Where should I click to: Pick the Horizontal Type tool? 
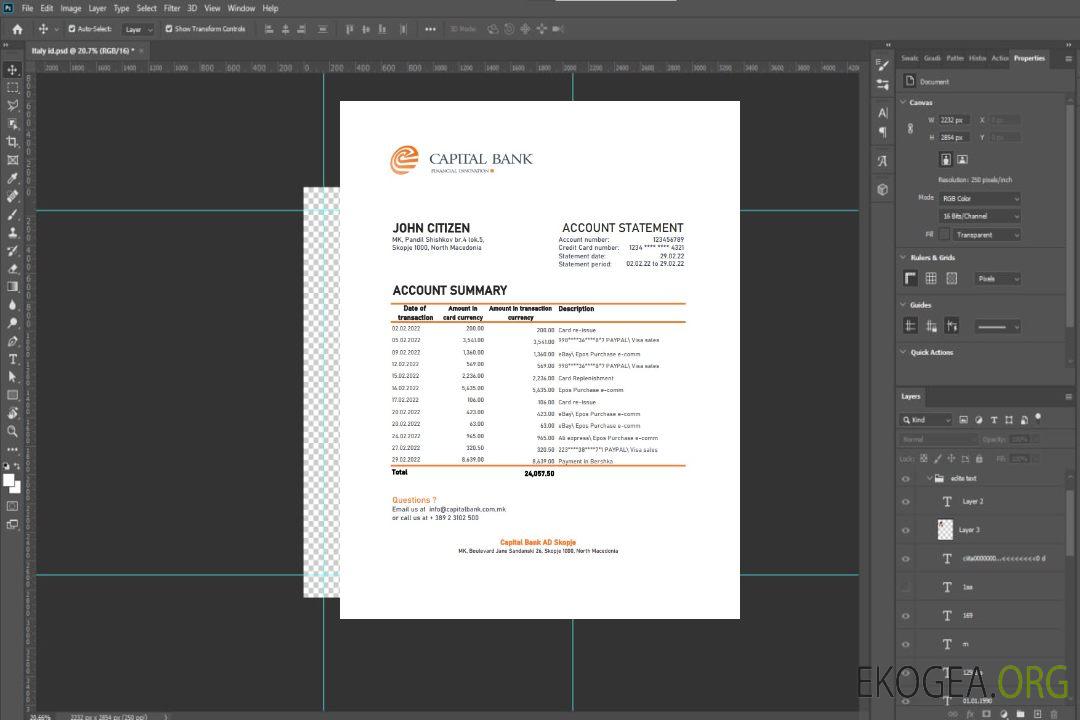tap(12, 359)
